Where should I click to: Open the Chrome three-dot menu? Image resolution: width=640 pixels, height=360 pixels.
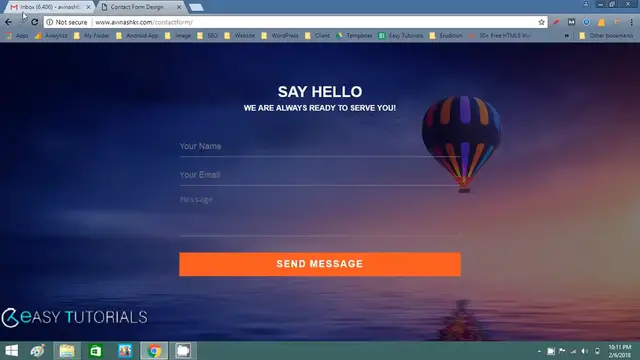pyautogui.click(x=631, y=22)
